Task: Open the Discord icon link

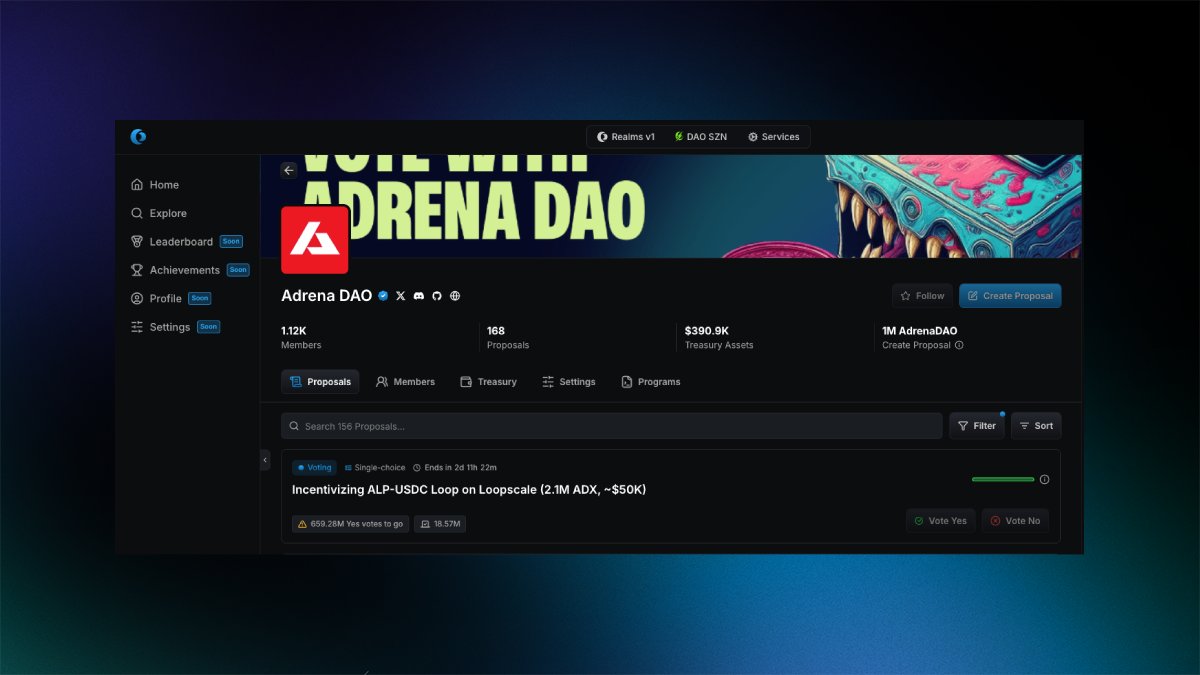Action: point(419,296)
